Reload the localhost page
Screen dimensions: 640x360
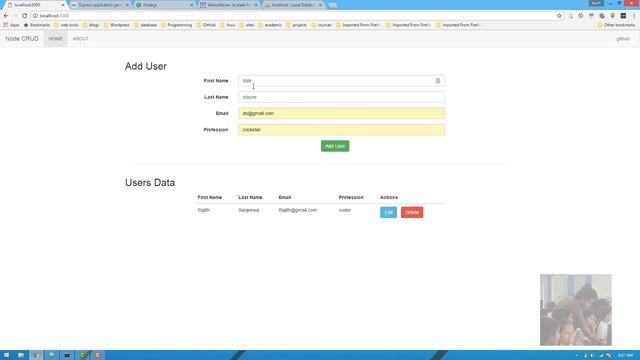click(x=24, y=16)
